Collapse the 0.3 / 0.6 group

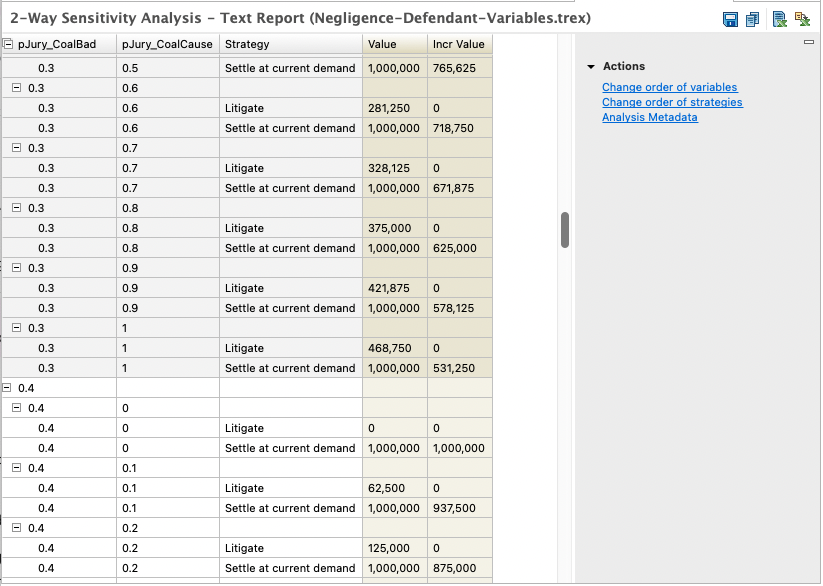[x=17, y=88]
